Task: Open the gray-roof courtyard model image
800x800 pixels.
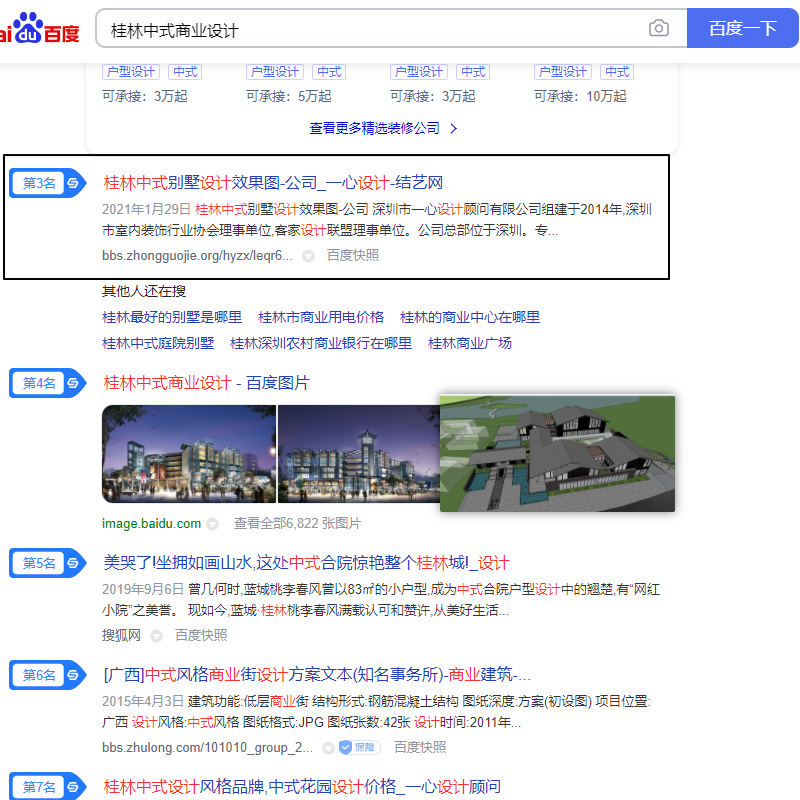Action: point(557,453)
